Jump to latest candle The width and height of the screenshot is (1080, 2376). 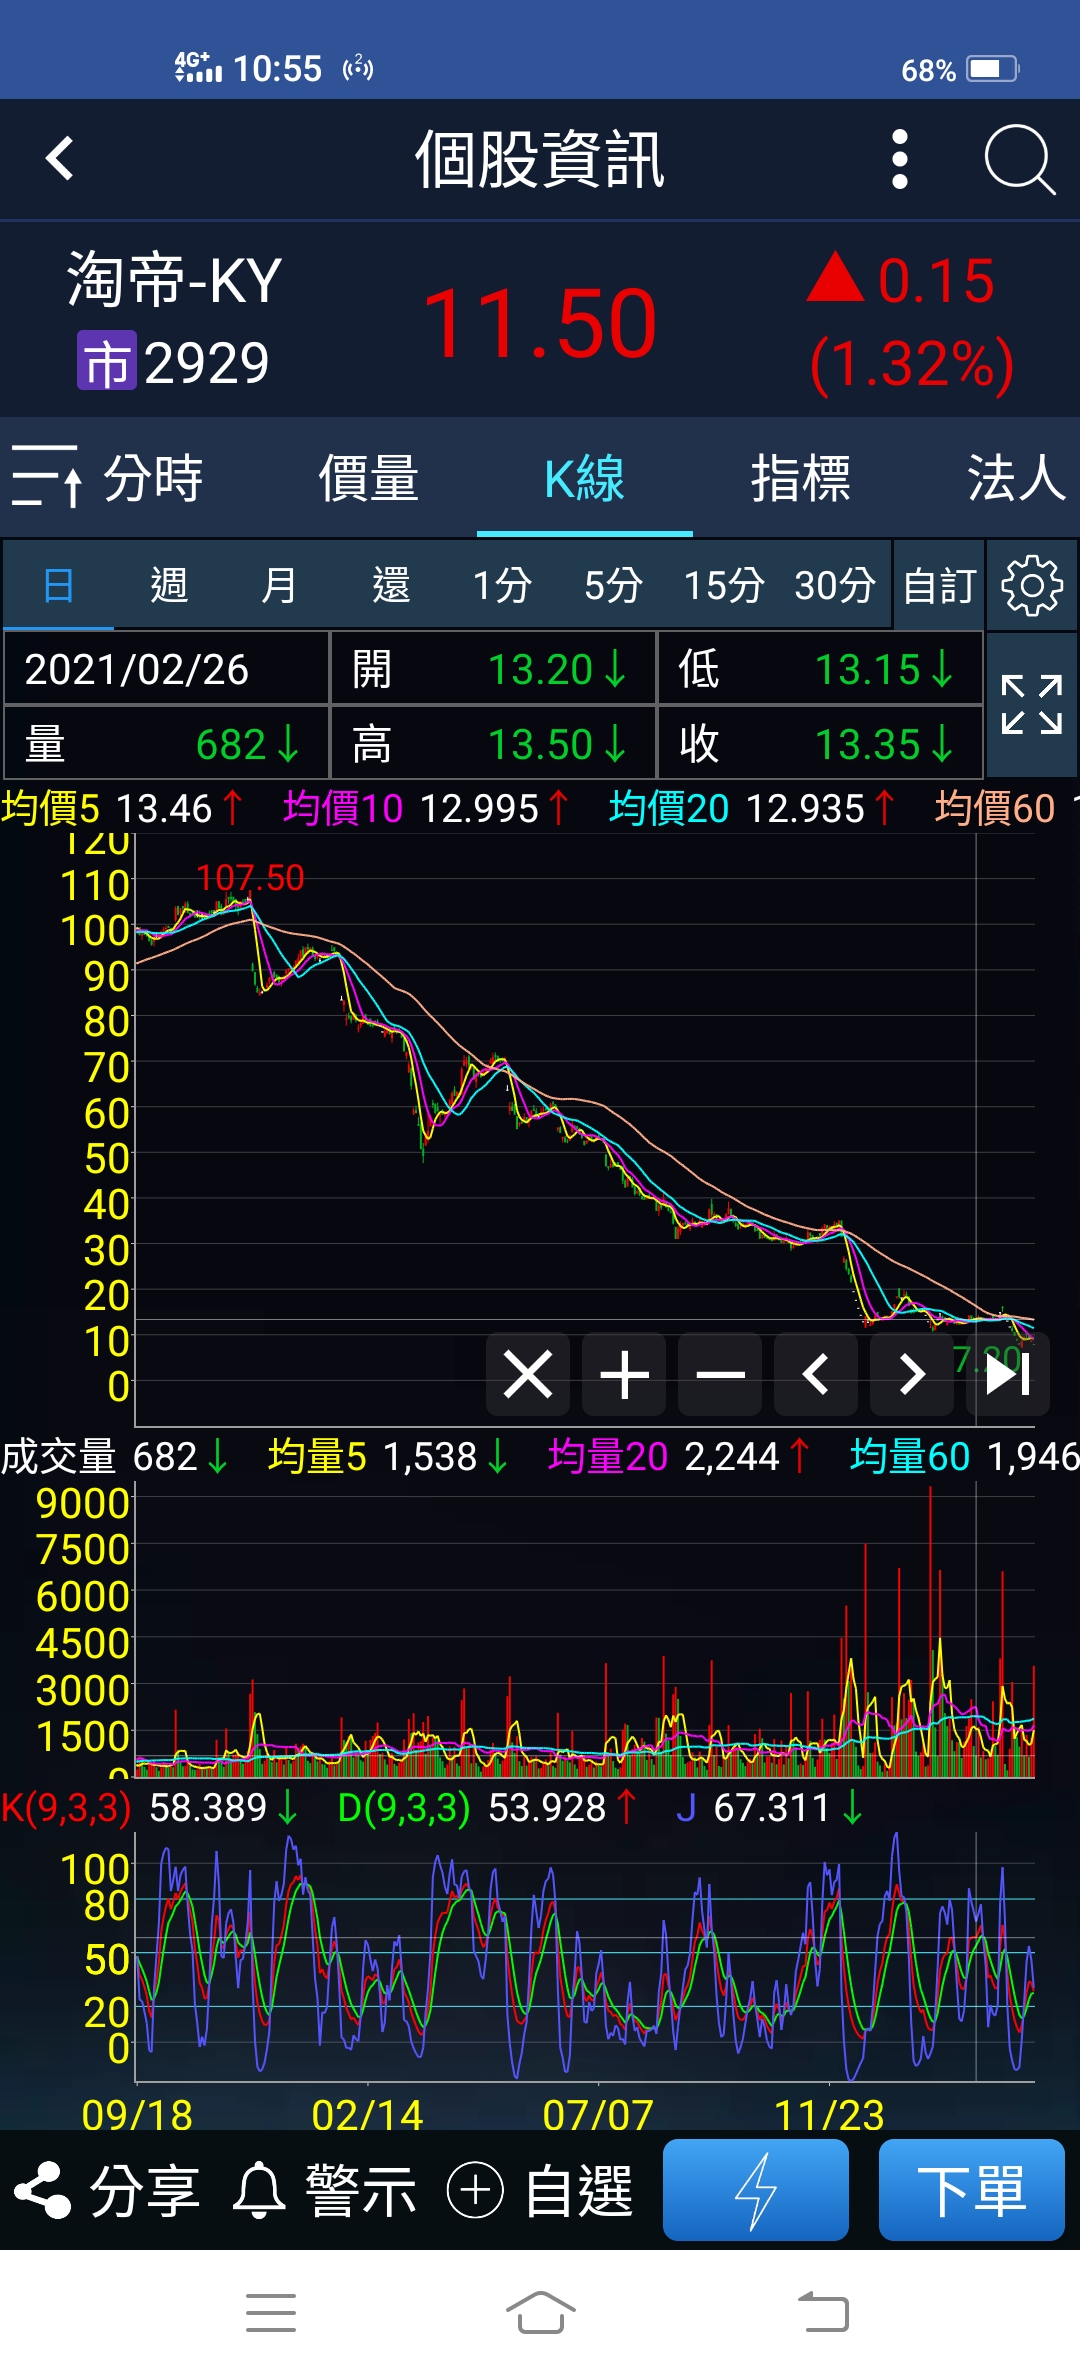[1008, 1374]
